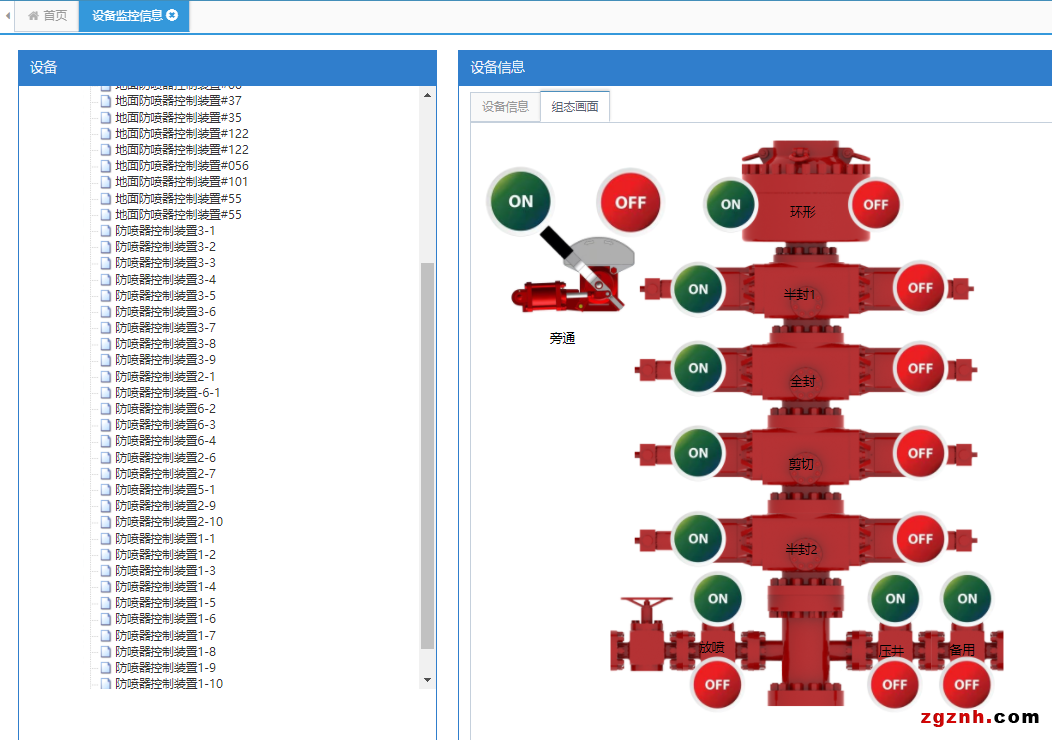Click file icon beside 防喷器控制装置6-2

[105, 409]
